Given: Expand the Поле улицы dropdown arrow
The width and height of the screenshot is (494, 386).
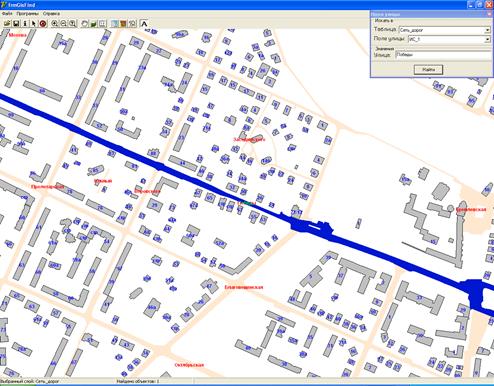Looking at the screenshot, I should [487, 39].
